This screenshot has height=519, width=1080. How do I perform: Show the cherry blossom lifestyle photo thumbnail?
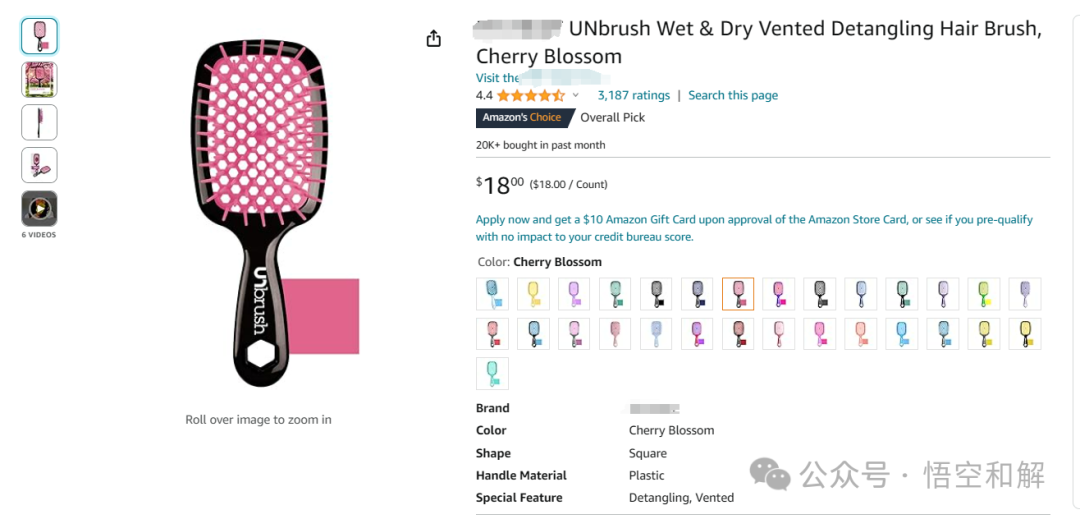[39, 79]
